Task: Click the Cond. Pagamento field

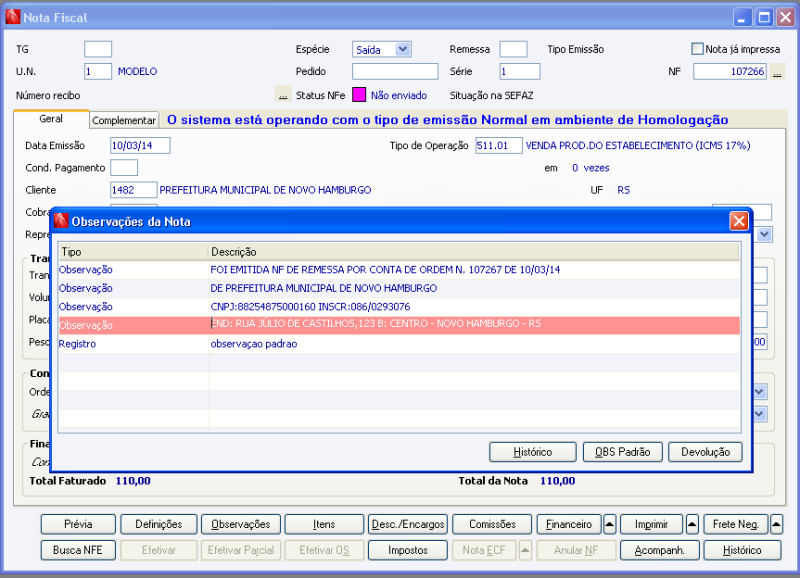Action: pyautogui.click(x=124, y=167)
